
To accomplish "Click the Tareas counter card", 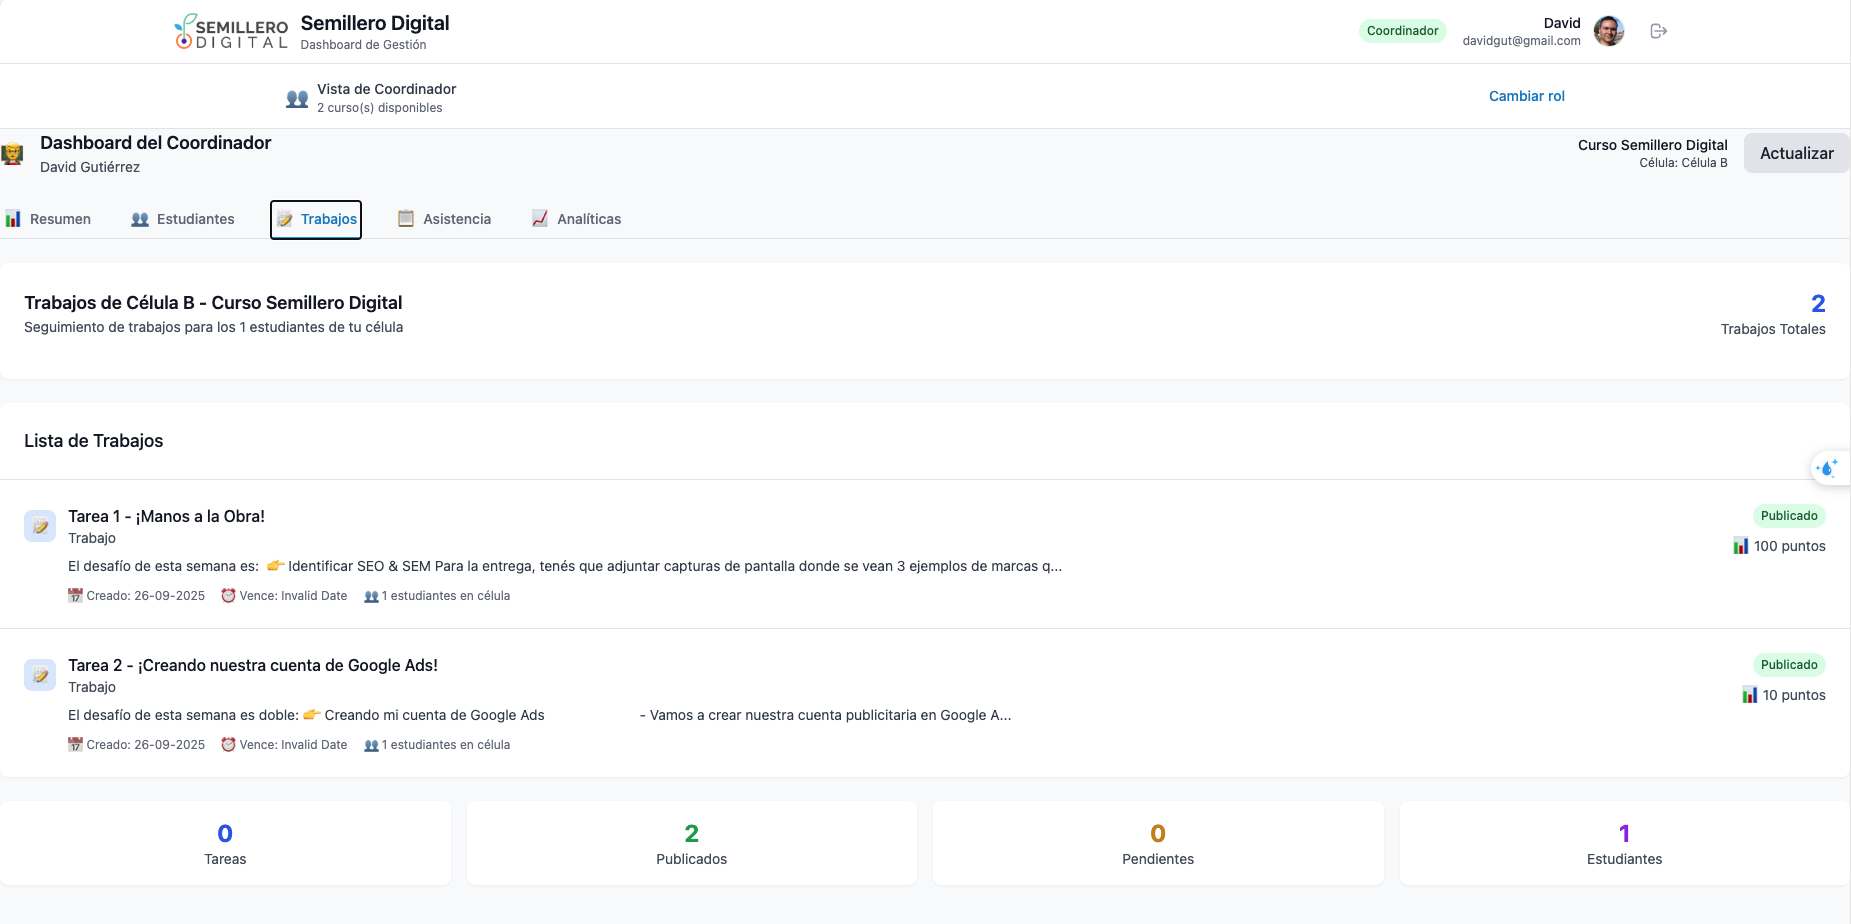I will click(x=225, y=843).
